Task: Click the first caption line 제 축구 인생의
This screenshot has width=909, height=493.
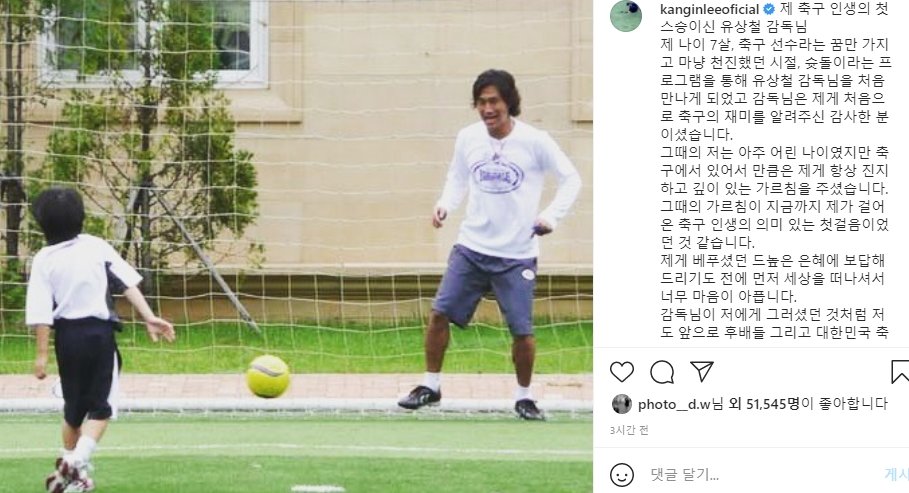Action: click(x=834, y=9)
